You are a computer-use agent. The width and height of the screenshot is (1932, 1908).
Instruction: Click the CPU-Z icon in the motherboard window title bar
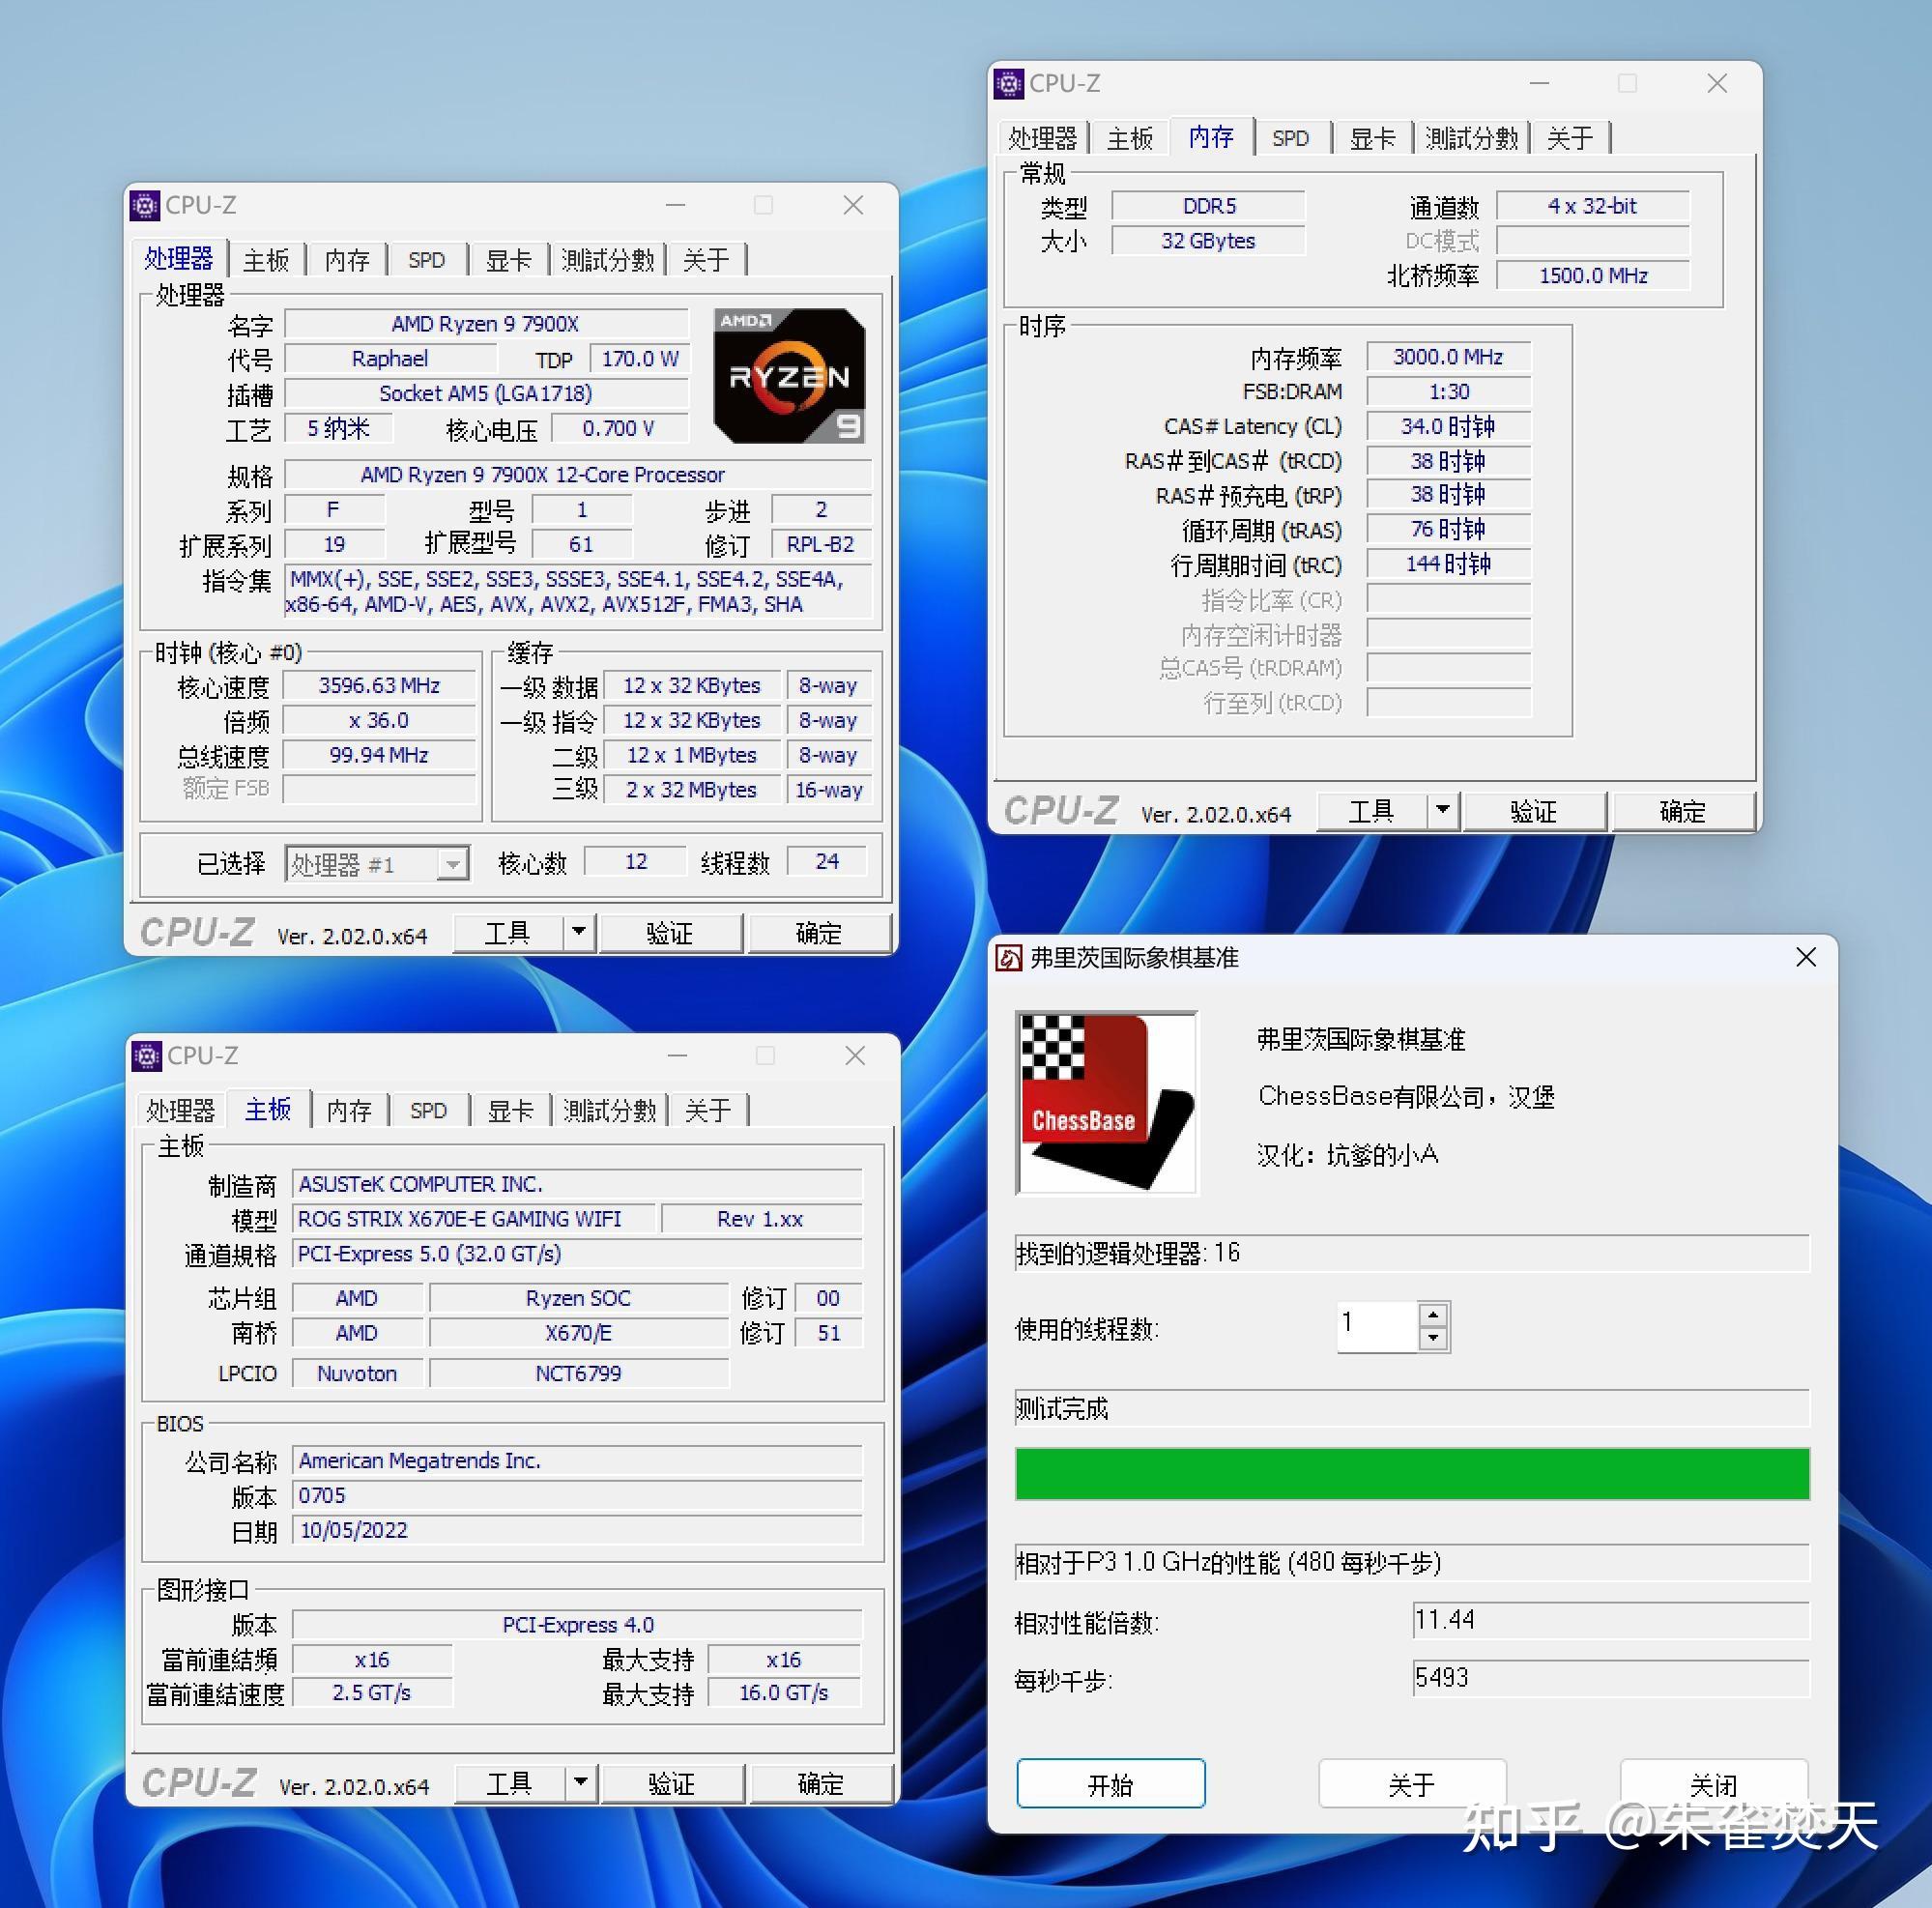pyautogui.click(x=148, y=1056)
